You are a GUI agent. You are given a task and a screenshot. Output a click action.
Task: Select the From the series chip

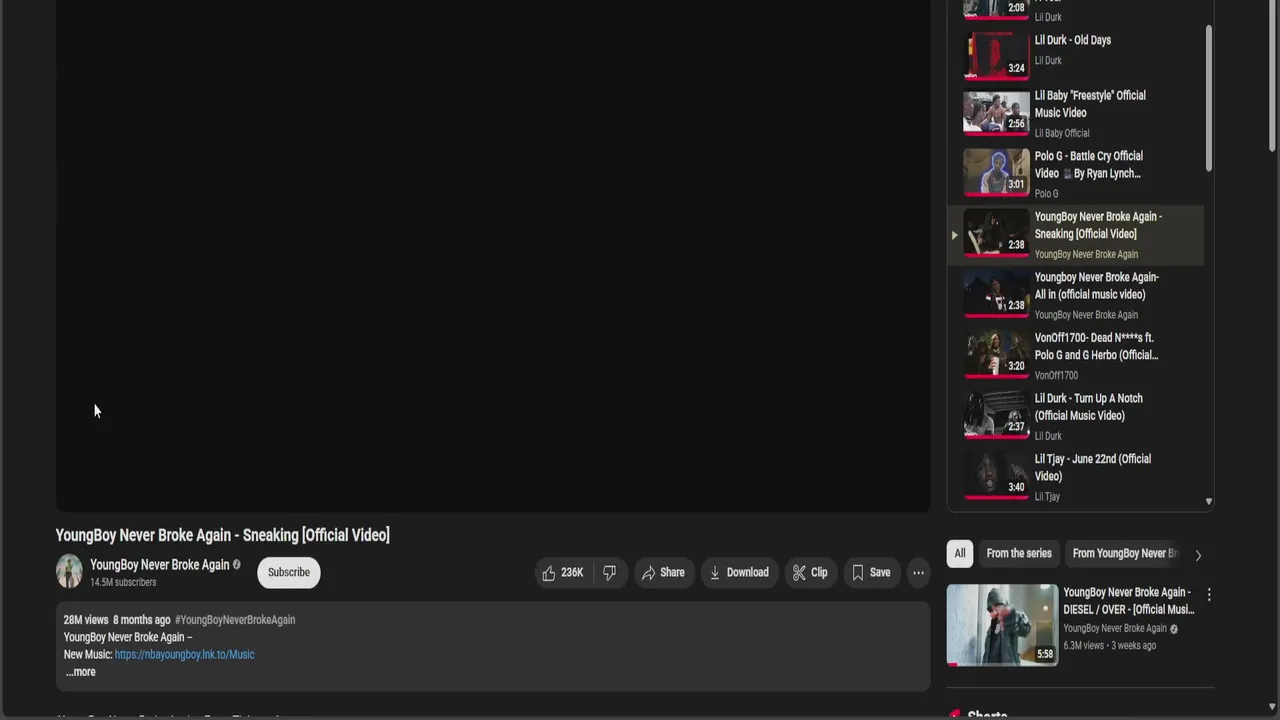click(x=1019, y=553)
